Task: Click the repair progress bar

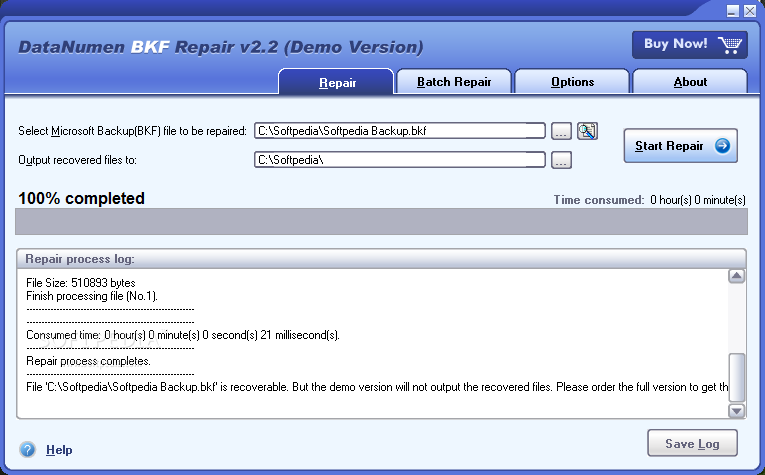Action: 382,221
